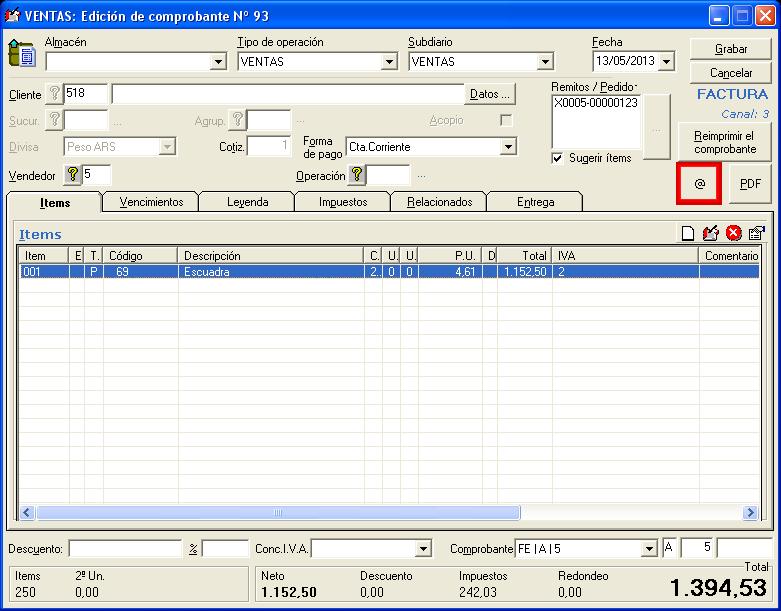The height and width of the screenshot is (611, 781).
Task: Switch to the Impuestos tab
Action: 342,202
